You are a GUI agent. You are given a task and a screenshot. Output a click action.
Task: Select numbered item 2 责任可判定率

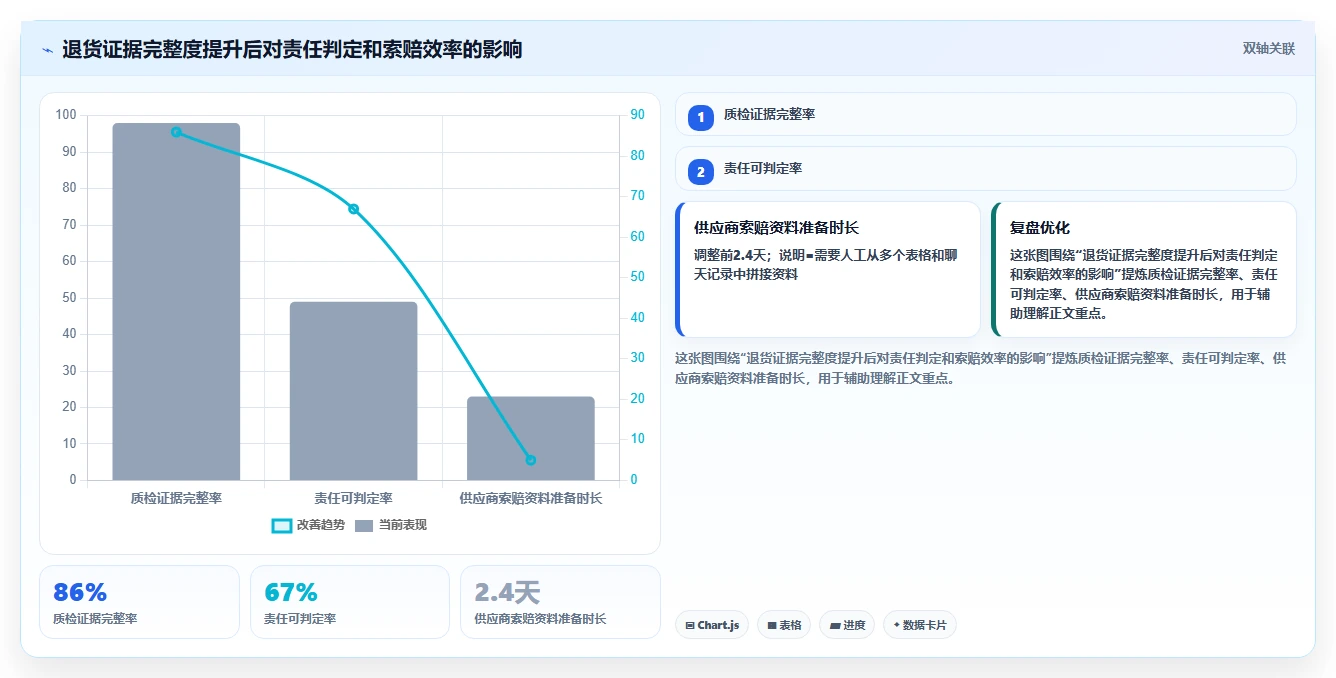coord(985,169)
